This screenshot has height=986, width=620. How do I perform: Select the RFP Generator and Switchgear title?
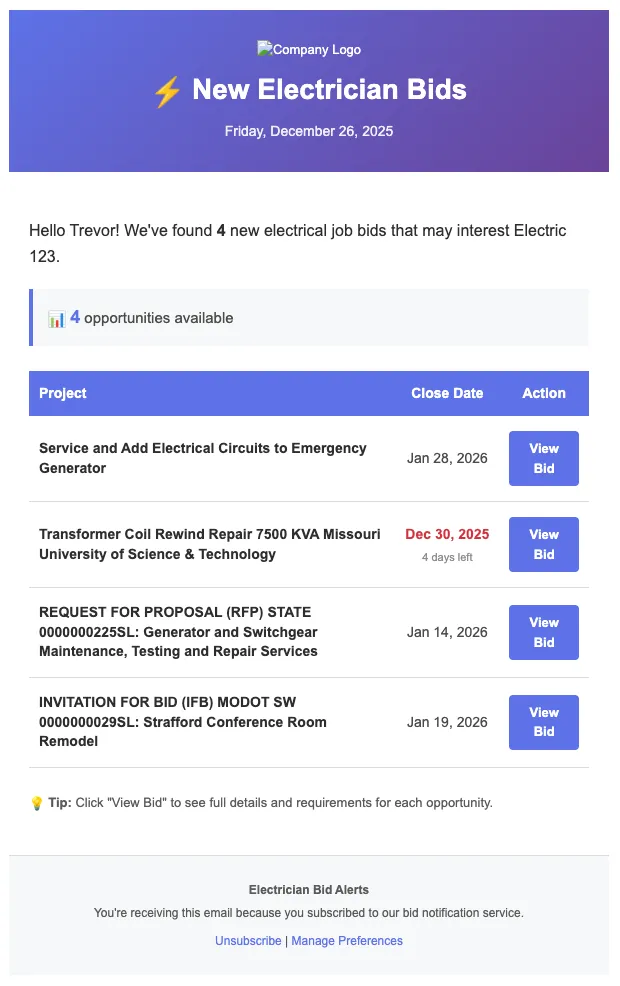(x=178, y=632)
